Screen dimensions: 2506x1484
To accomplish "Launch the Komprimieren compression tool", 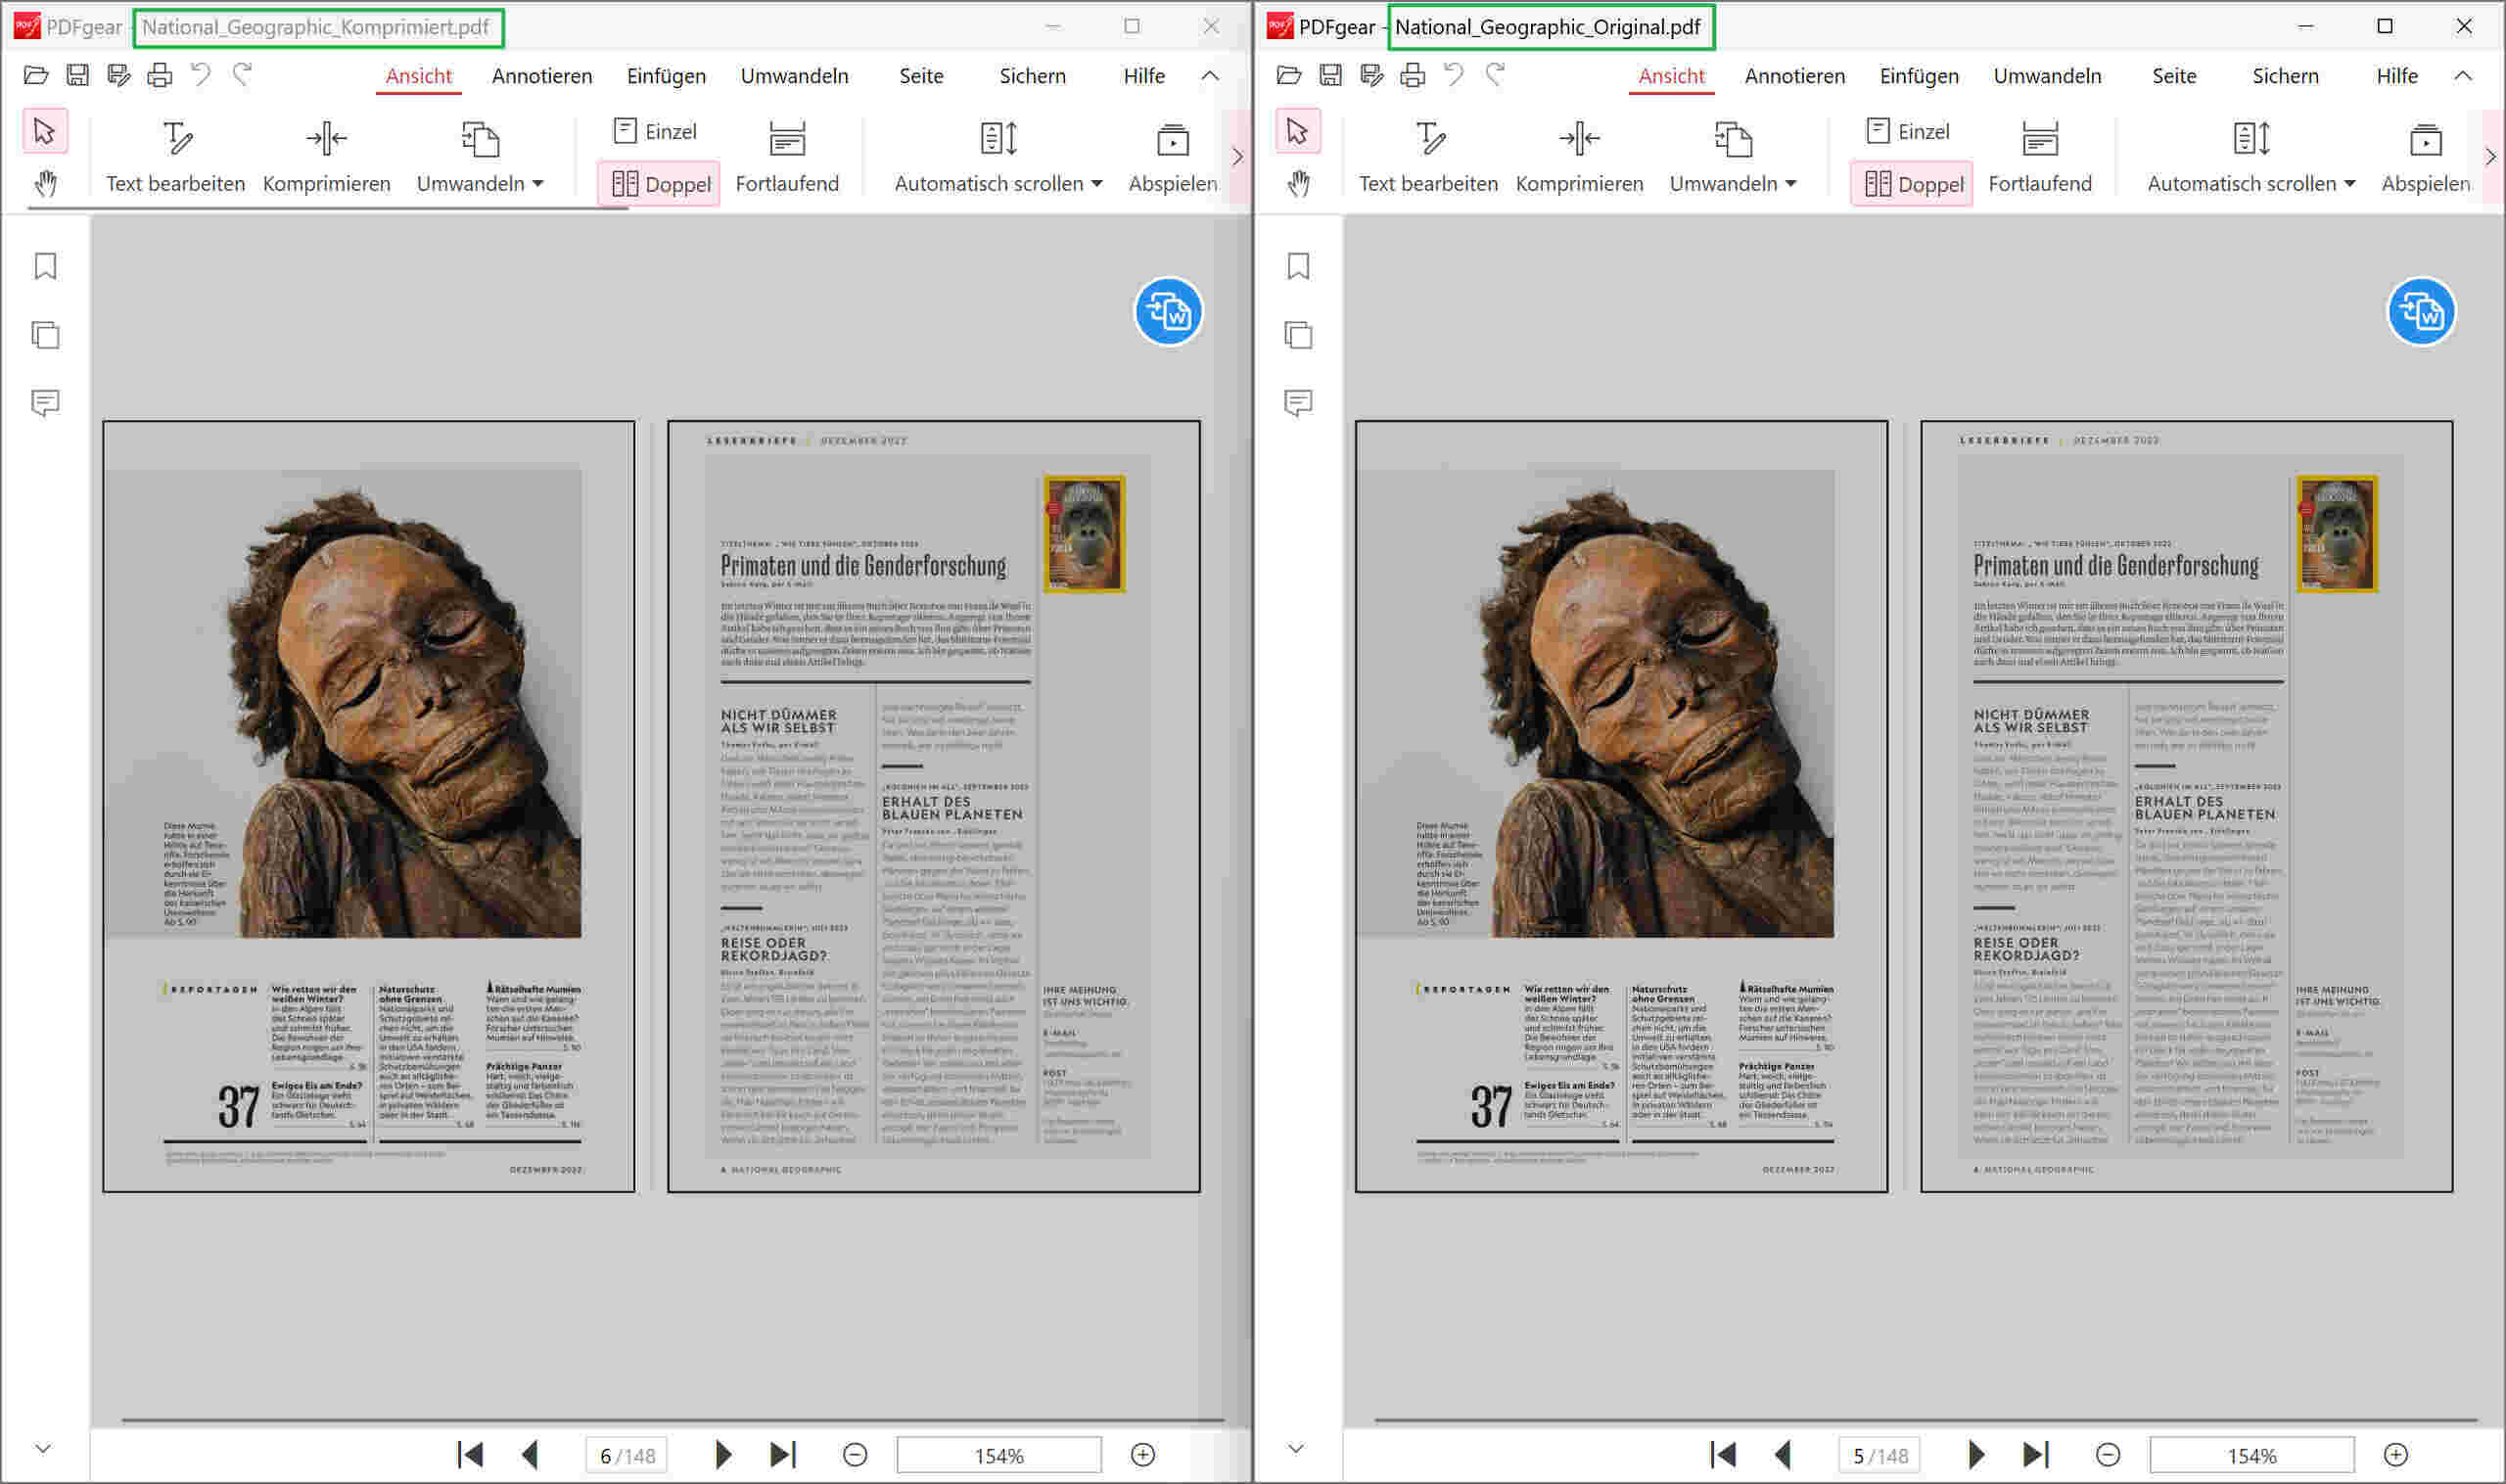I will pos(326,155).
